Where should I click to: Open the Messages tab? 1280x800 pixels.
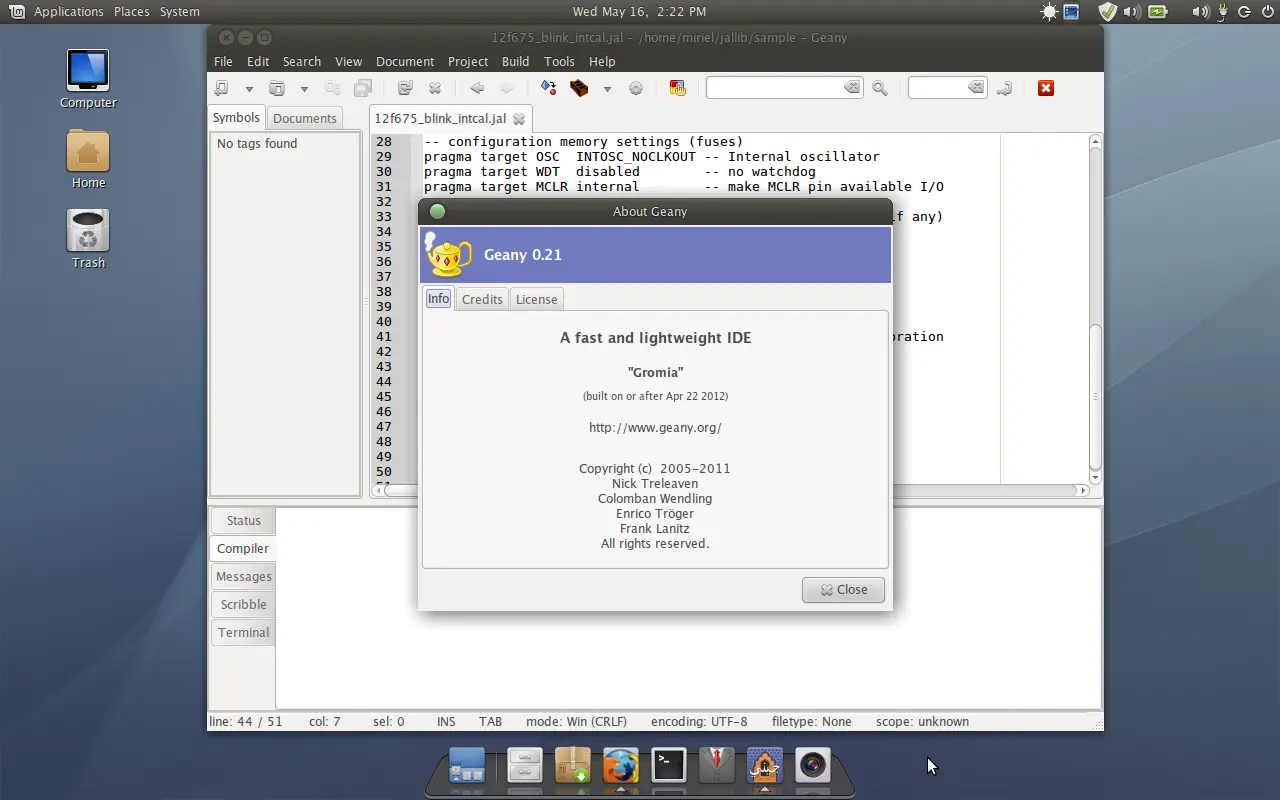[243, 576]
